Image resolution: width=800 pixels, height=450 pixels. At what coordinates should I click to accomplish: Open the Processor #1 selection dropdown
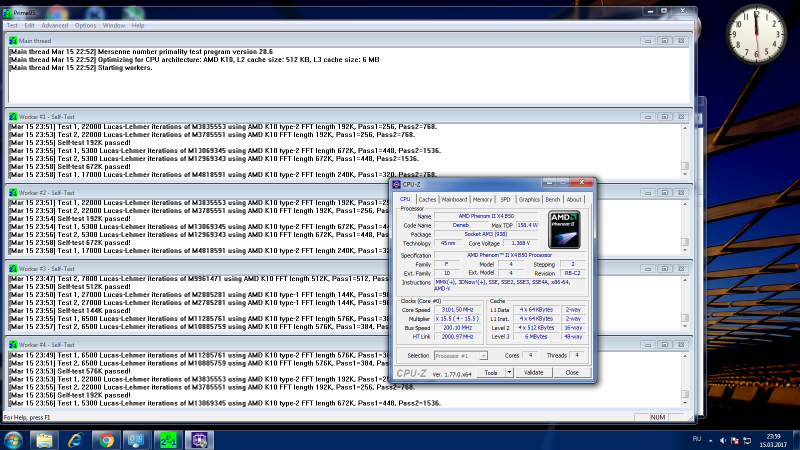[462, 355]
